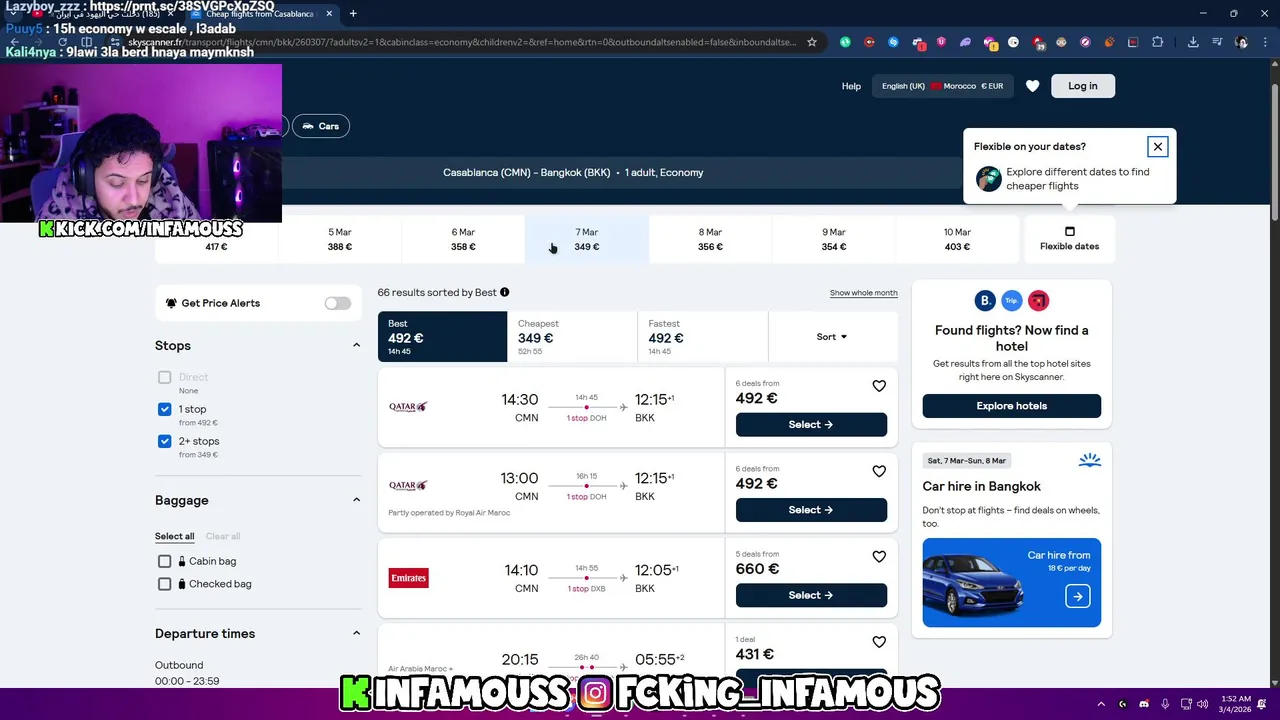Heart the Air Arabia Maroc 20:15 flight
The width and height of the screenshot is (1280, 720).
point(879,642)
